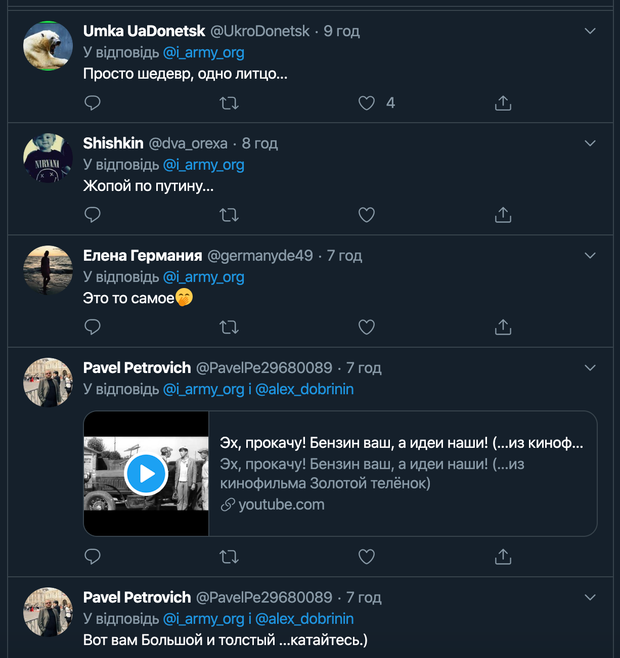620x658 pixels.
Task: Open the youtube.com link card
Action: pyautogui.click(x=400, y=473)
